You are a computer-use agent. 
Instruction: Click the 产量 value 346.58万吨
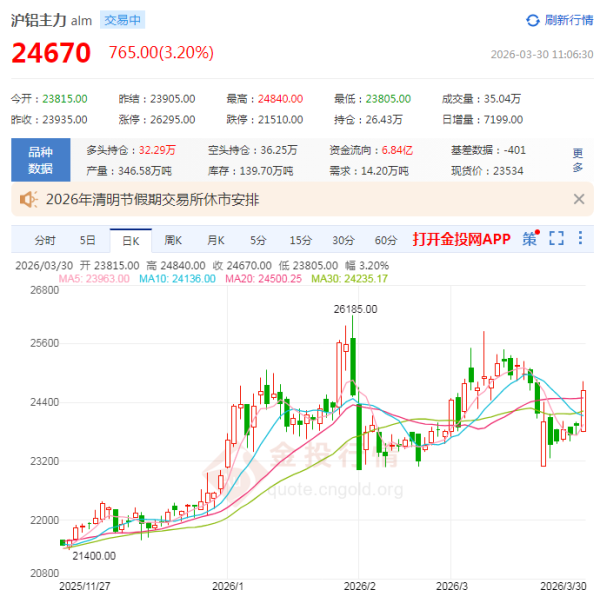coord(145,171)
